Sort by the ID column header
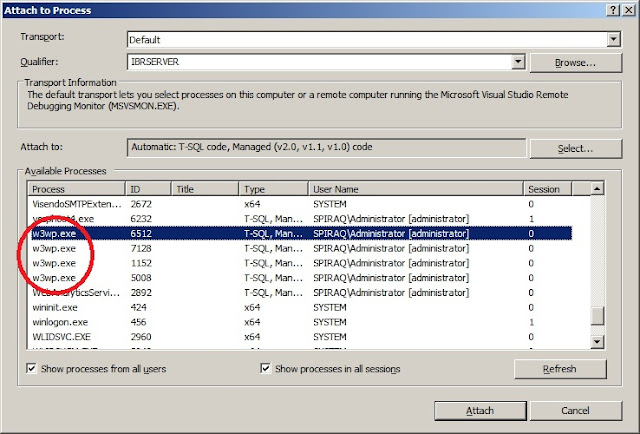640x434 pixels. [148, 189]
